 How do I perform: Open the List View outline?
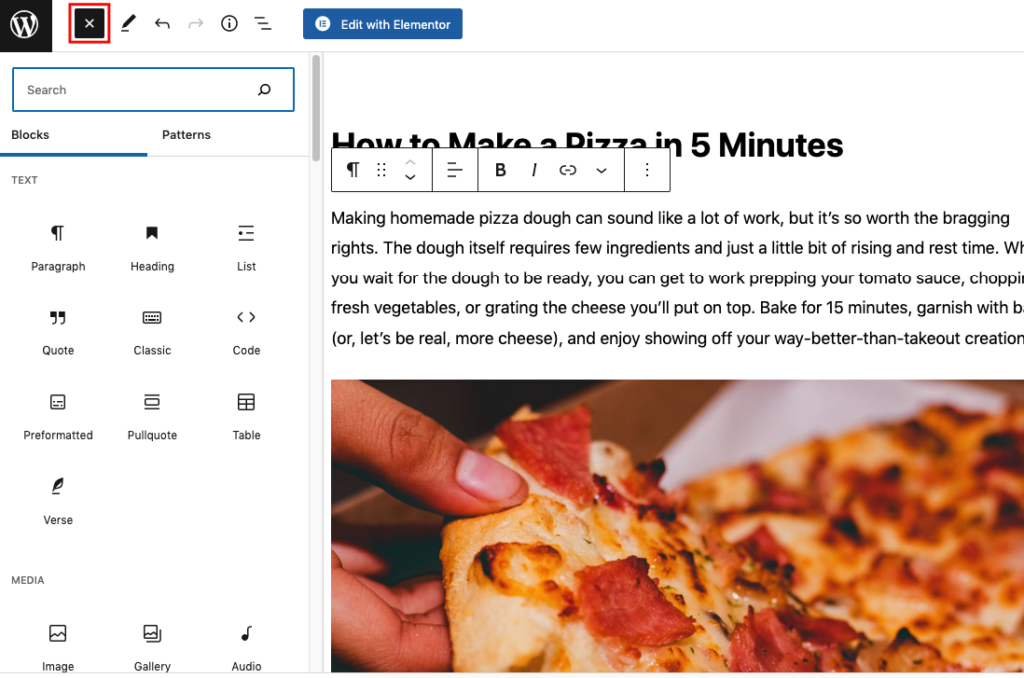tap(263, 24)
